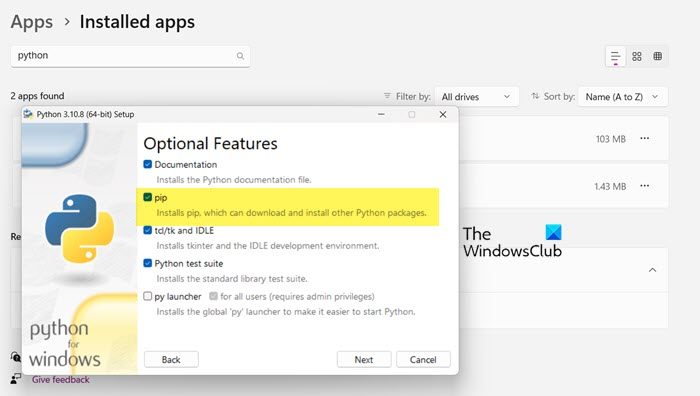Switch to grid view icon
Image resolution: width=700 pixels, height=396 pixels.
coord(637,56)
